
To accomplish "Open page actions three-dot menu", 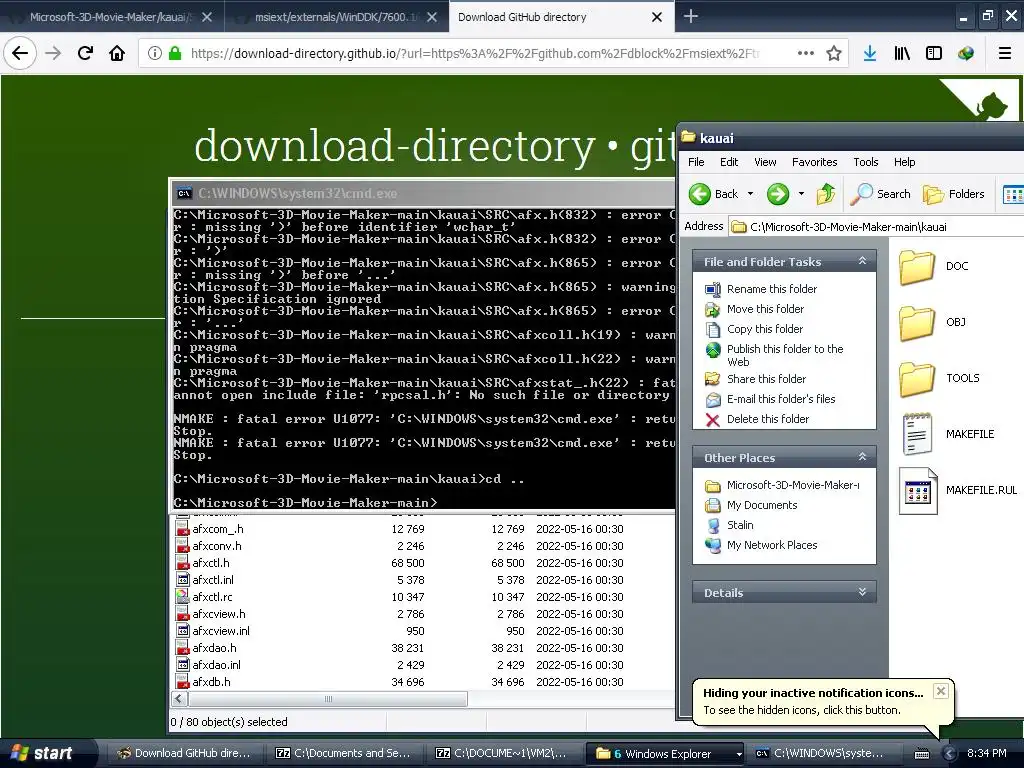I will (806, 54).
